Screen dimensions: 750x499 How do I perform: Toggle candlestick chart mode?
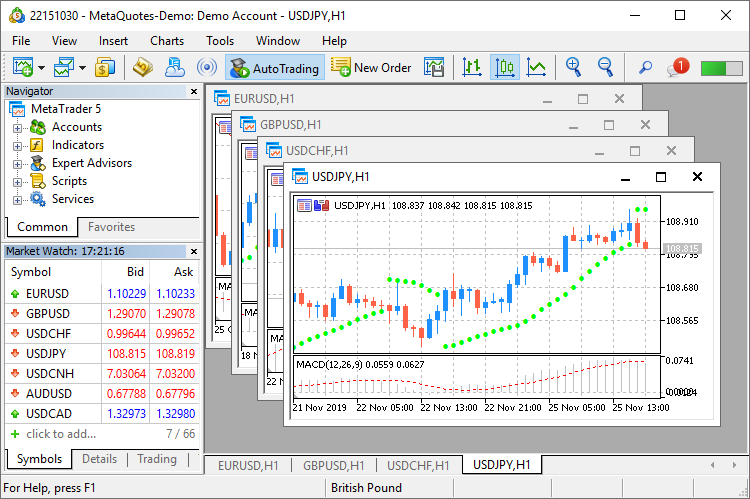click(x=504, y=68)
